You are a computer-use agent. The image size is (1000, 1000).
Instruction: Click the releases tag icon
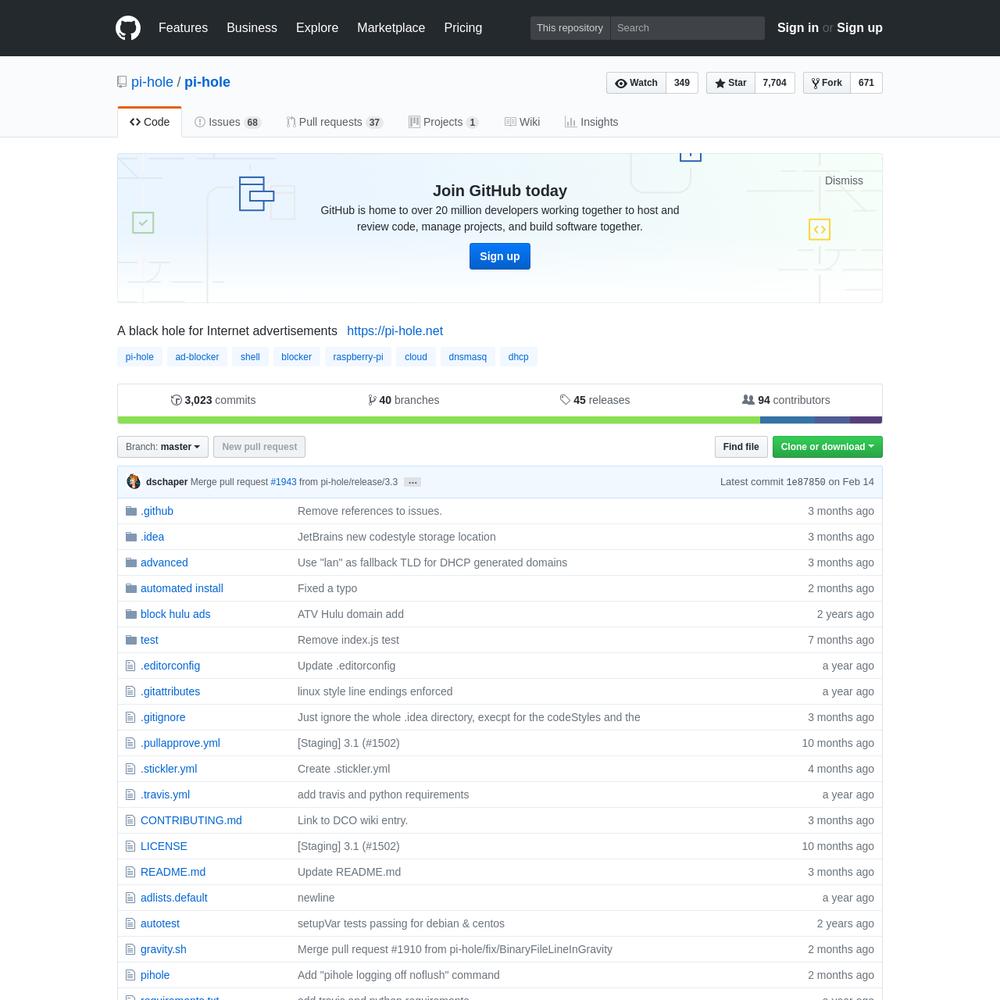565,399
